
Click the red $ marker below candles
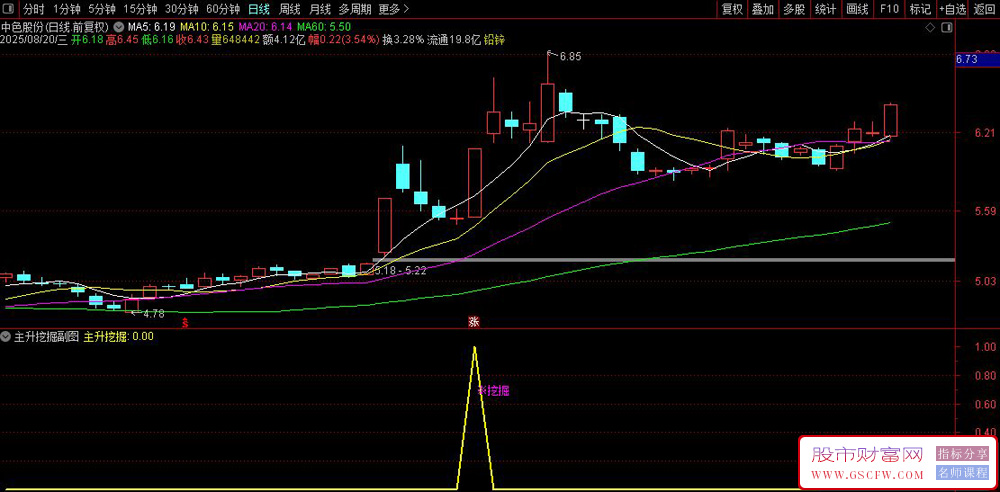(185, 322)
